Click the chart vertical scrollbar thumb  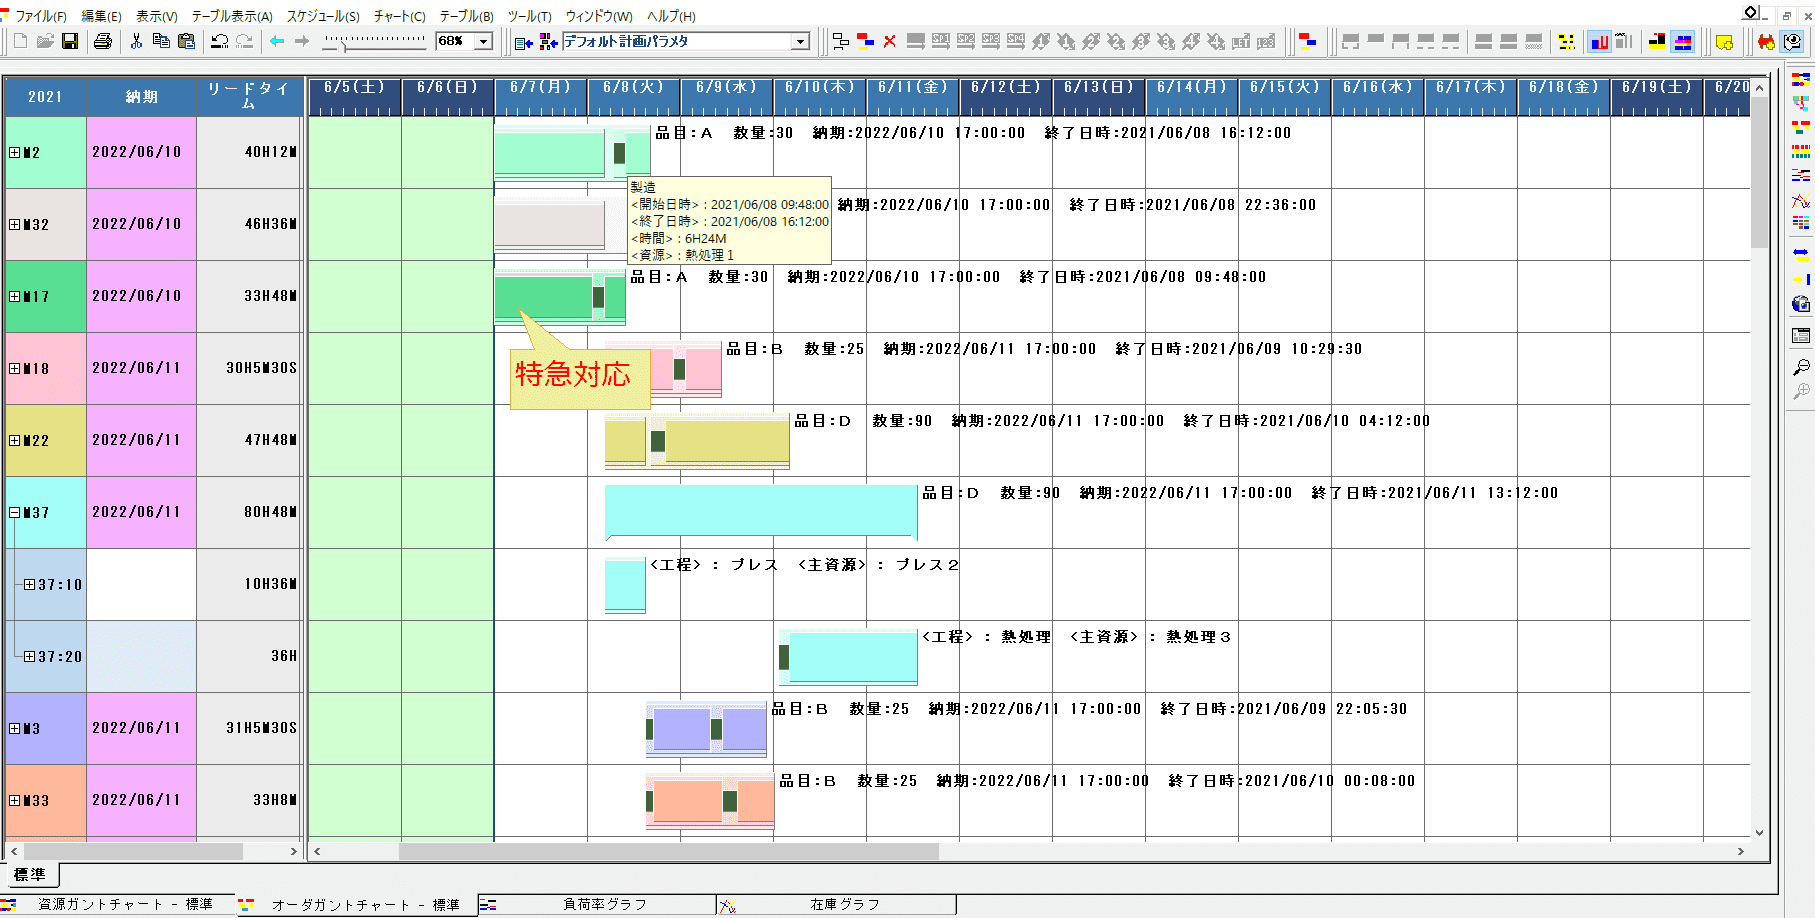coord(1760,172)
